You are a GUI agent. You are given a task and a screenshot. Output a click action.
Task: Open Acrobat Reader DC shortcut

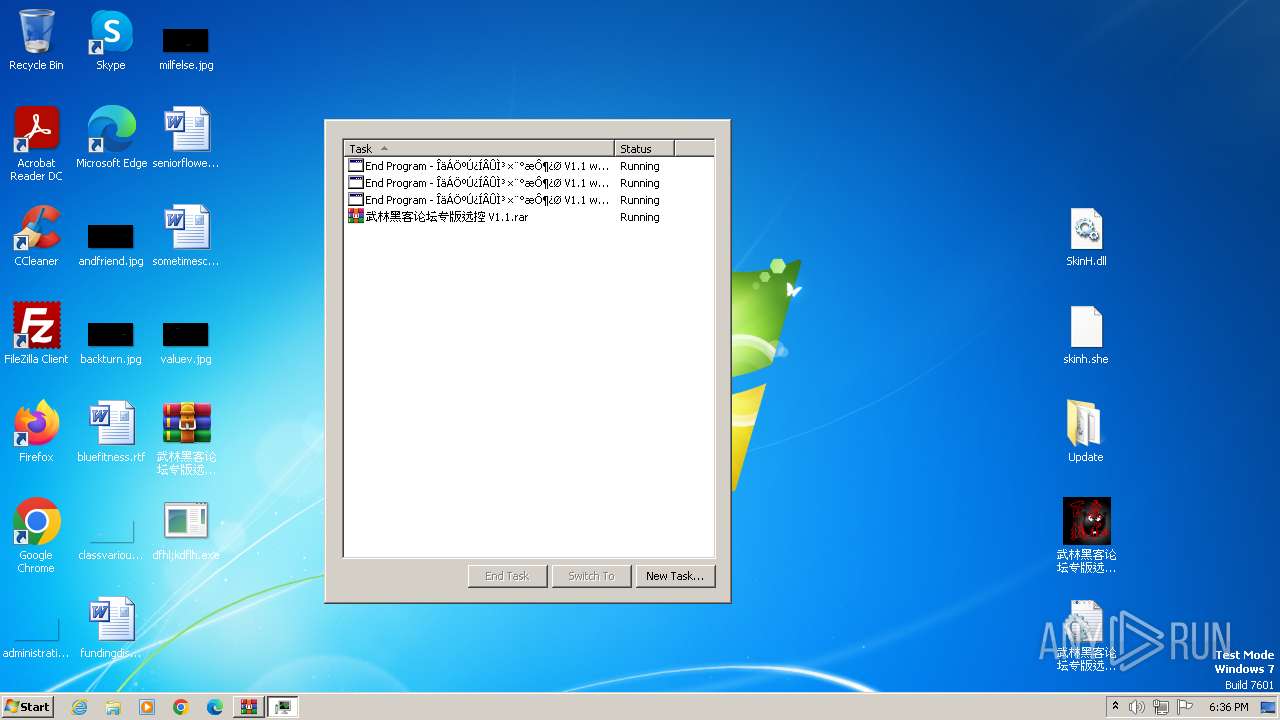[36, 143]
